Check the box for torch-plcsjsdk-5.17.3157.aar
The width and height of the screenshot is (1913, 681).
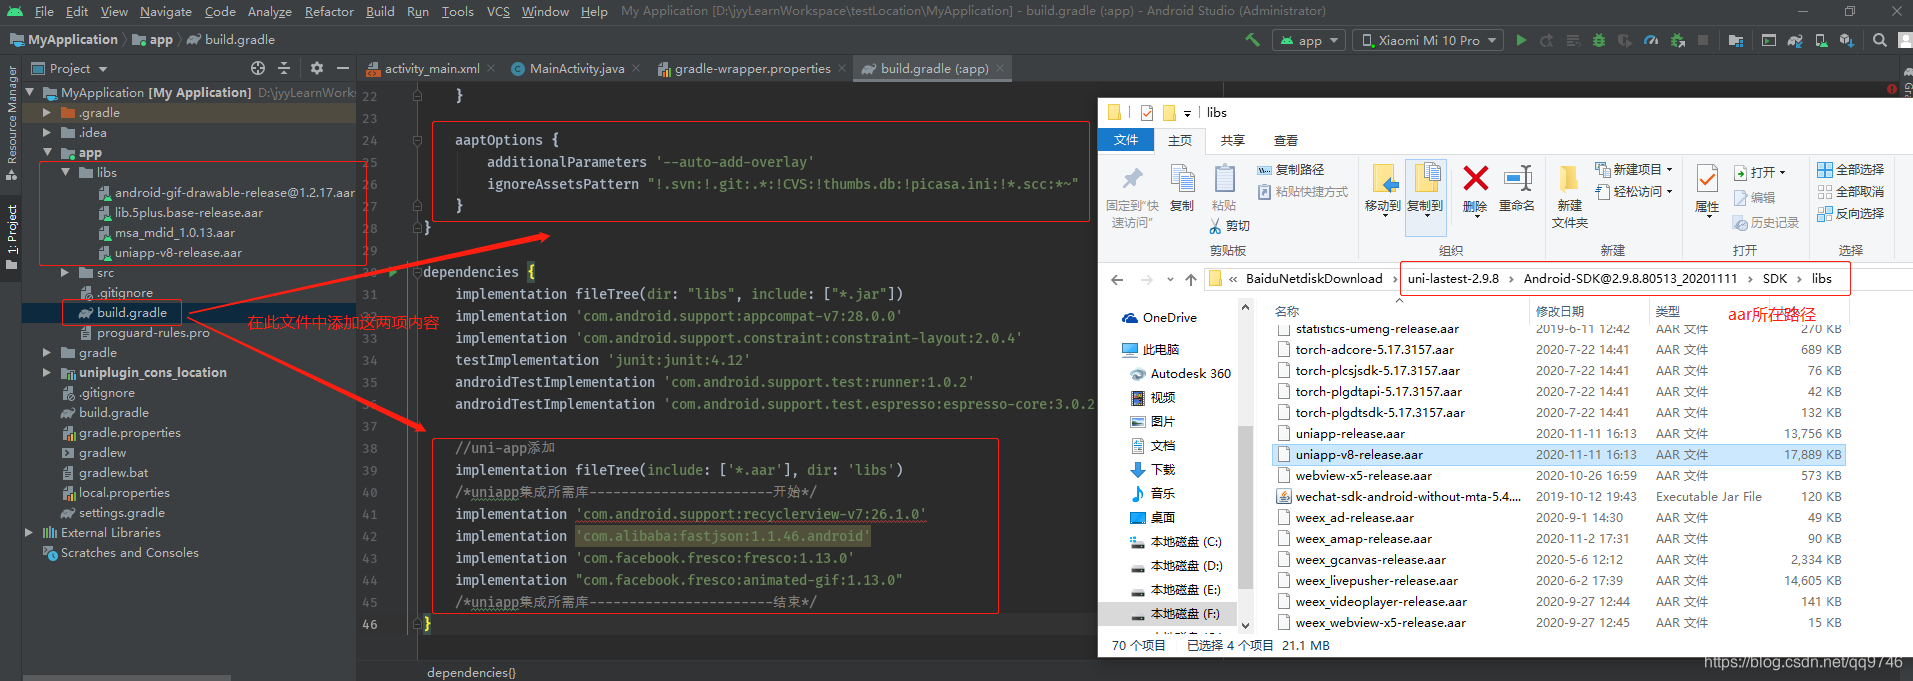(x=1284, y=371)
